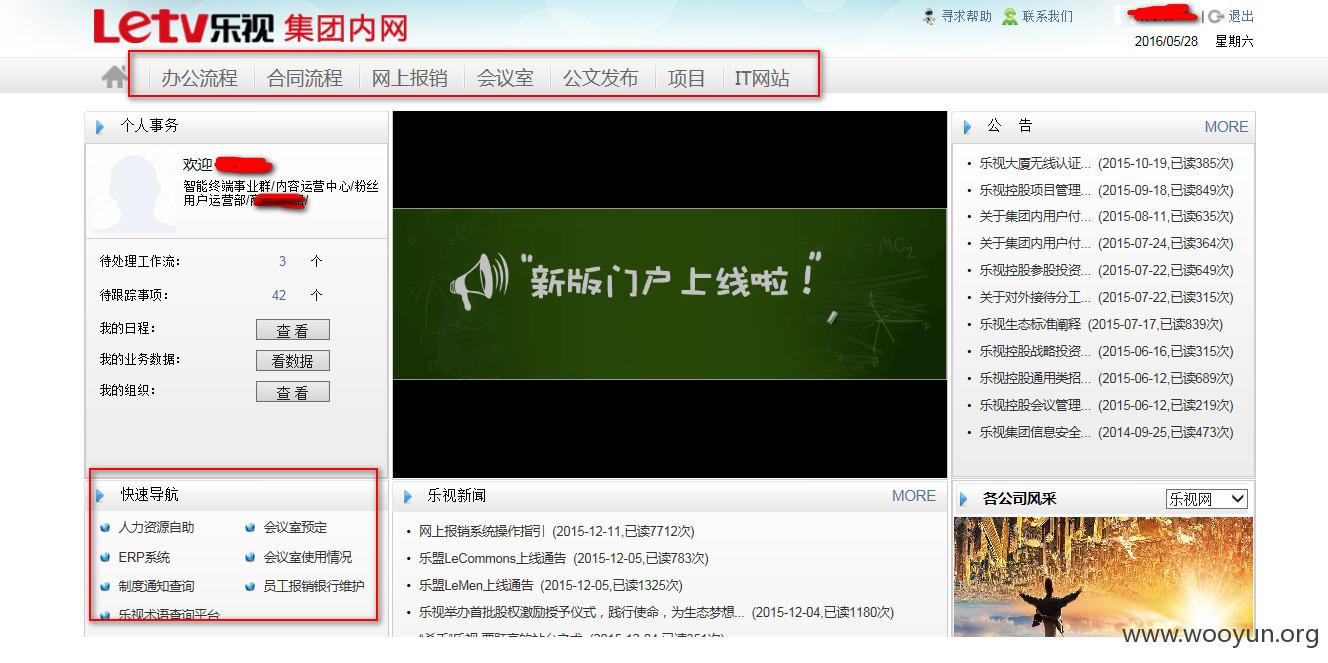Open 员工报销银行维护 quick link
1328x663 pixels.
coord(314,587)
